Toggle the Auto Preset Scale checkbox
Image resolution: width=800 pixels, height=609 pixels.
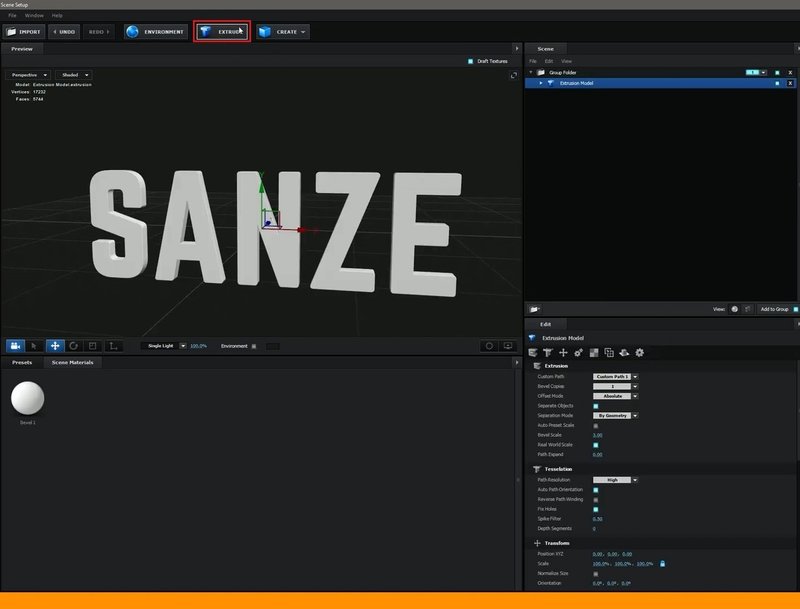click(595, 425)
